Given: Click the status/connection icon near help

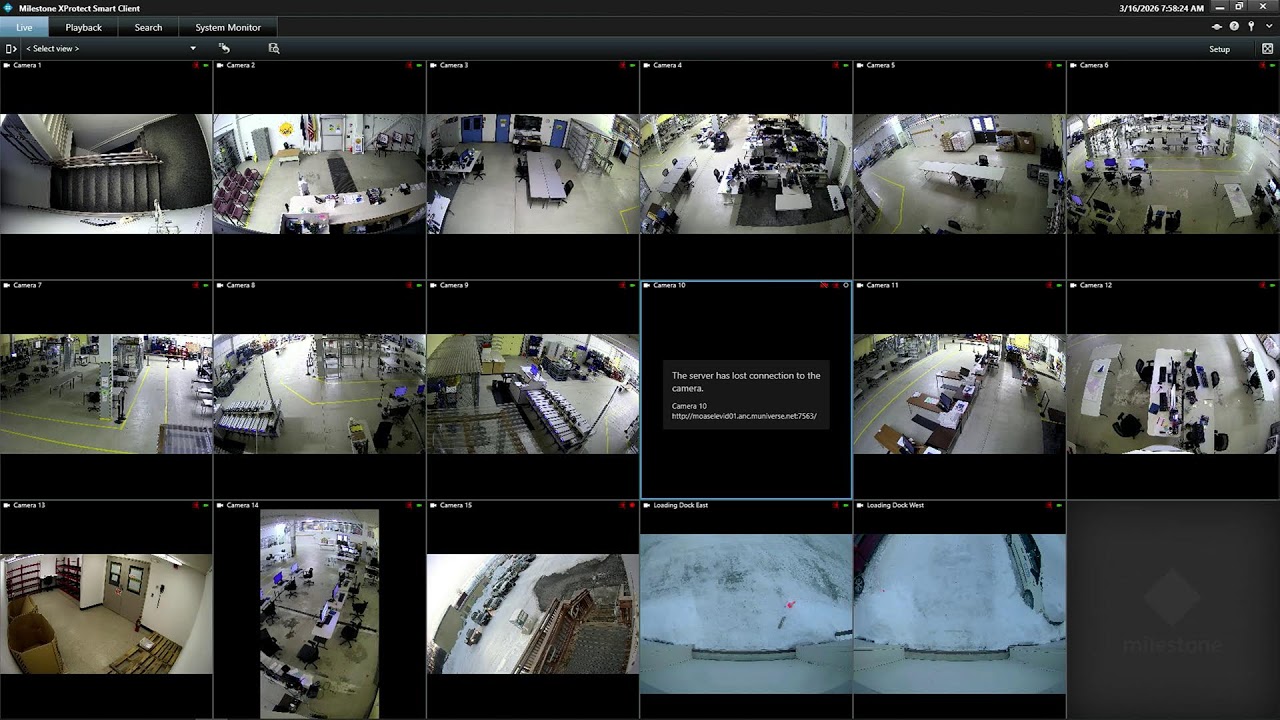Looking at the screenshot, I should [1217, 27].
